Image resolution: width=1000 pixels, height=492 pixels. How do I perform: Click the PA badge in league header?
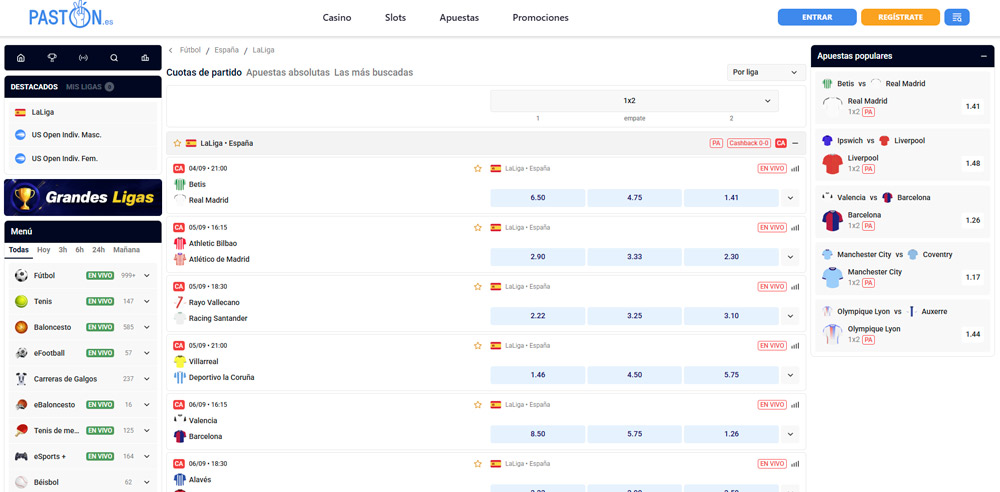click(716, 144)
